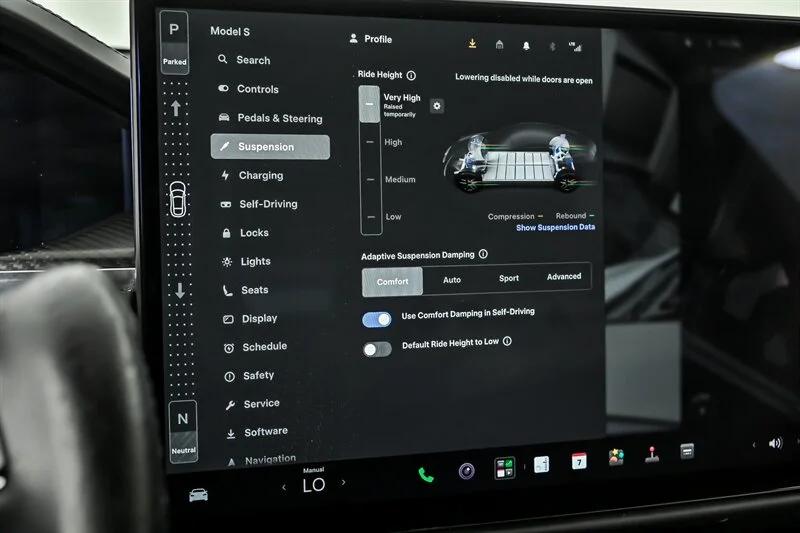800x533 pixels.
Task: Open Pedals & Steering settings
Action: click(270, 118)
